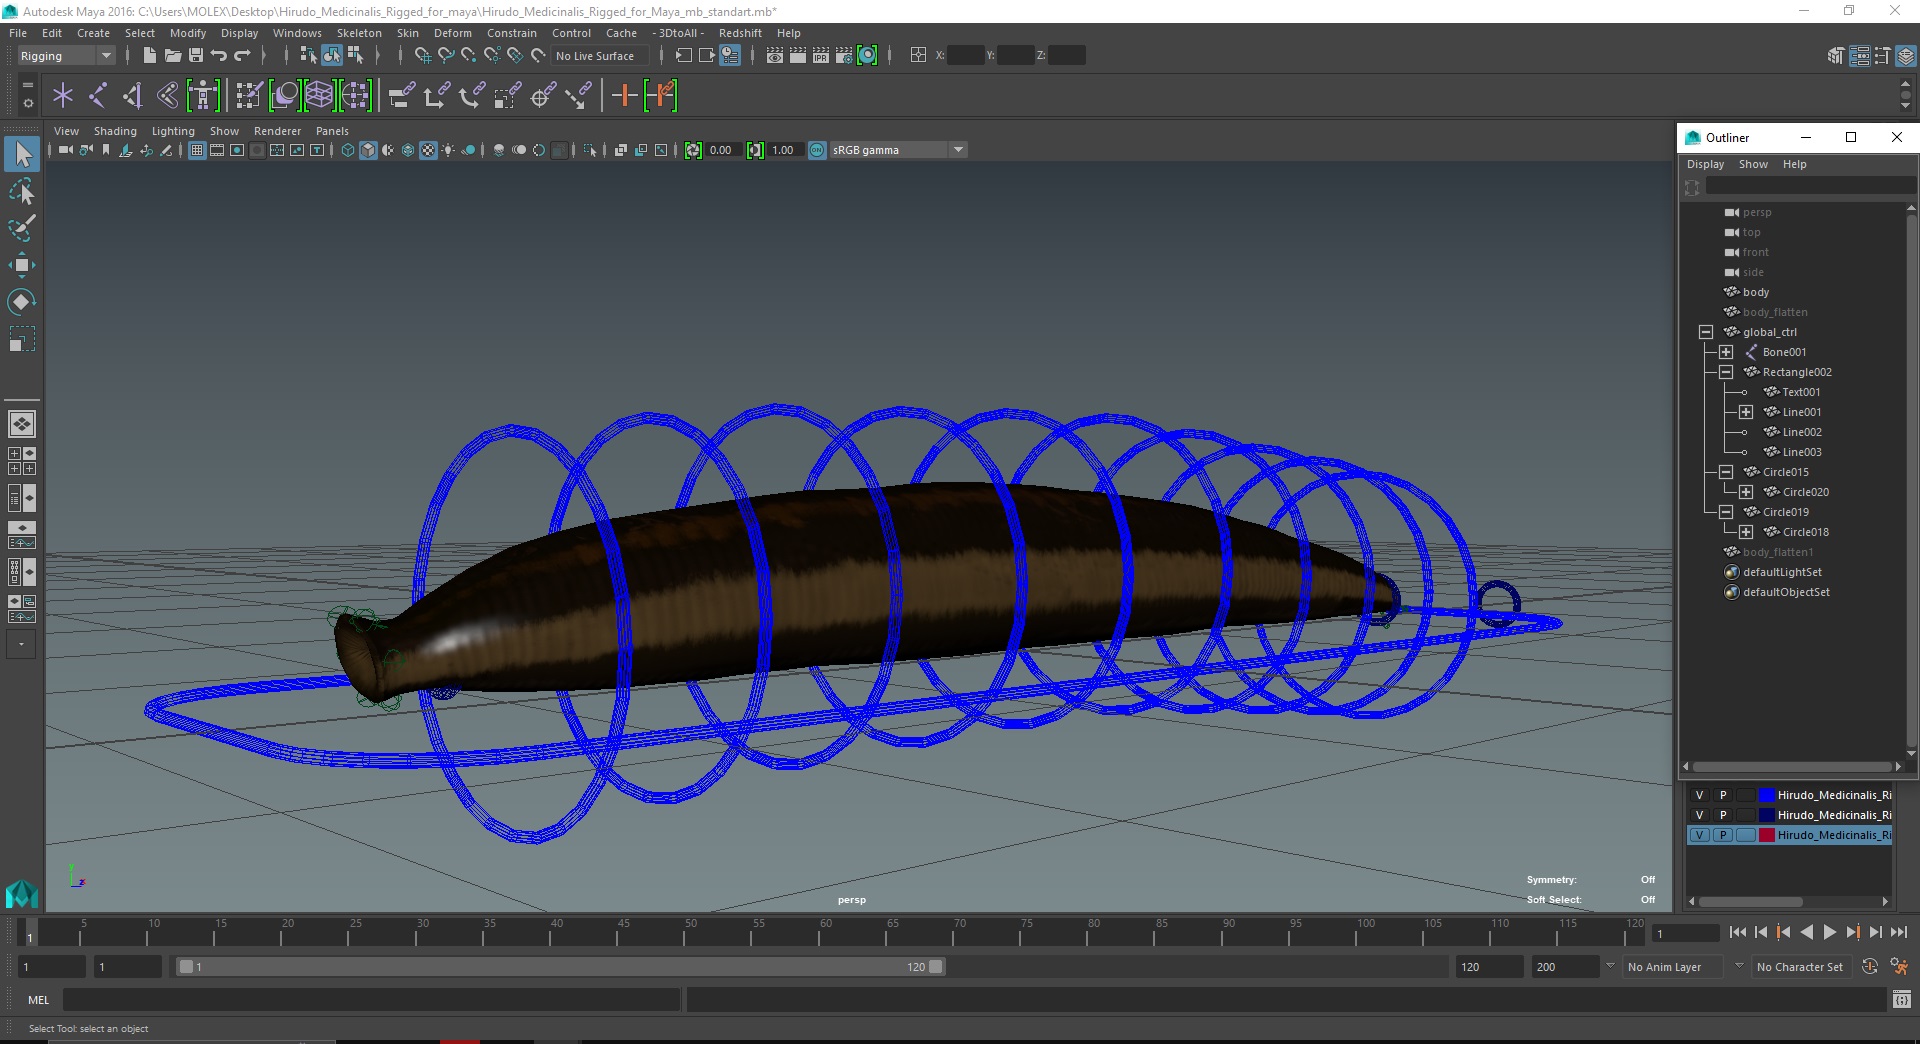Click the Undo arrow icon
This screenshot has height=1044, width=1924.
(x=218, y=56)
